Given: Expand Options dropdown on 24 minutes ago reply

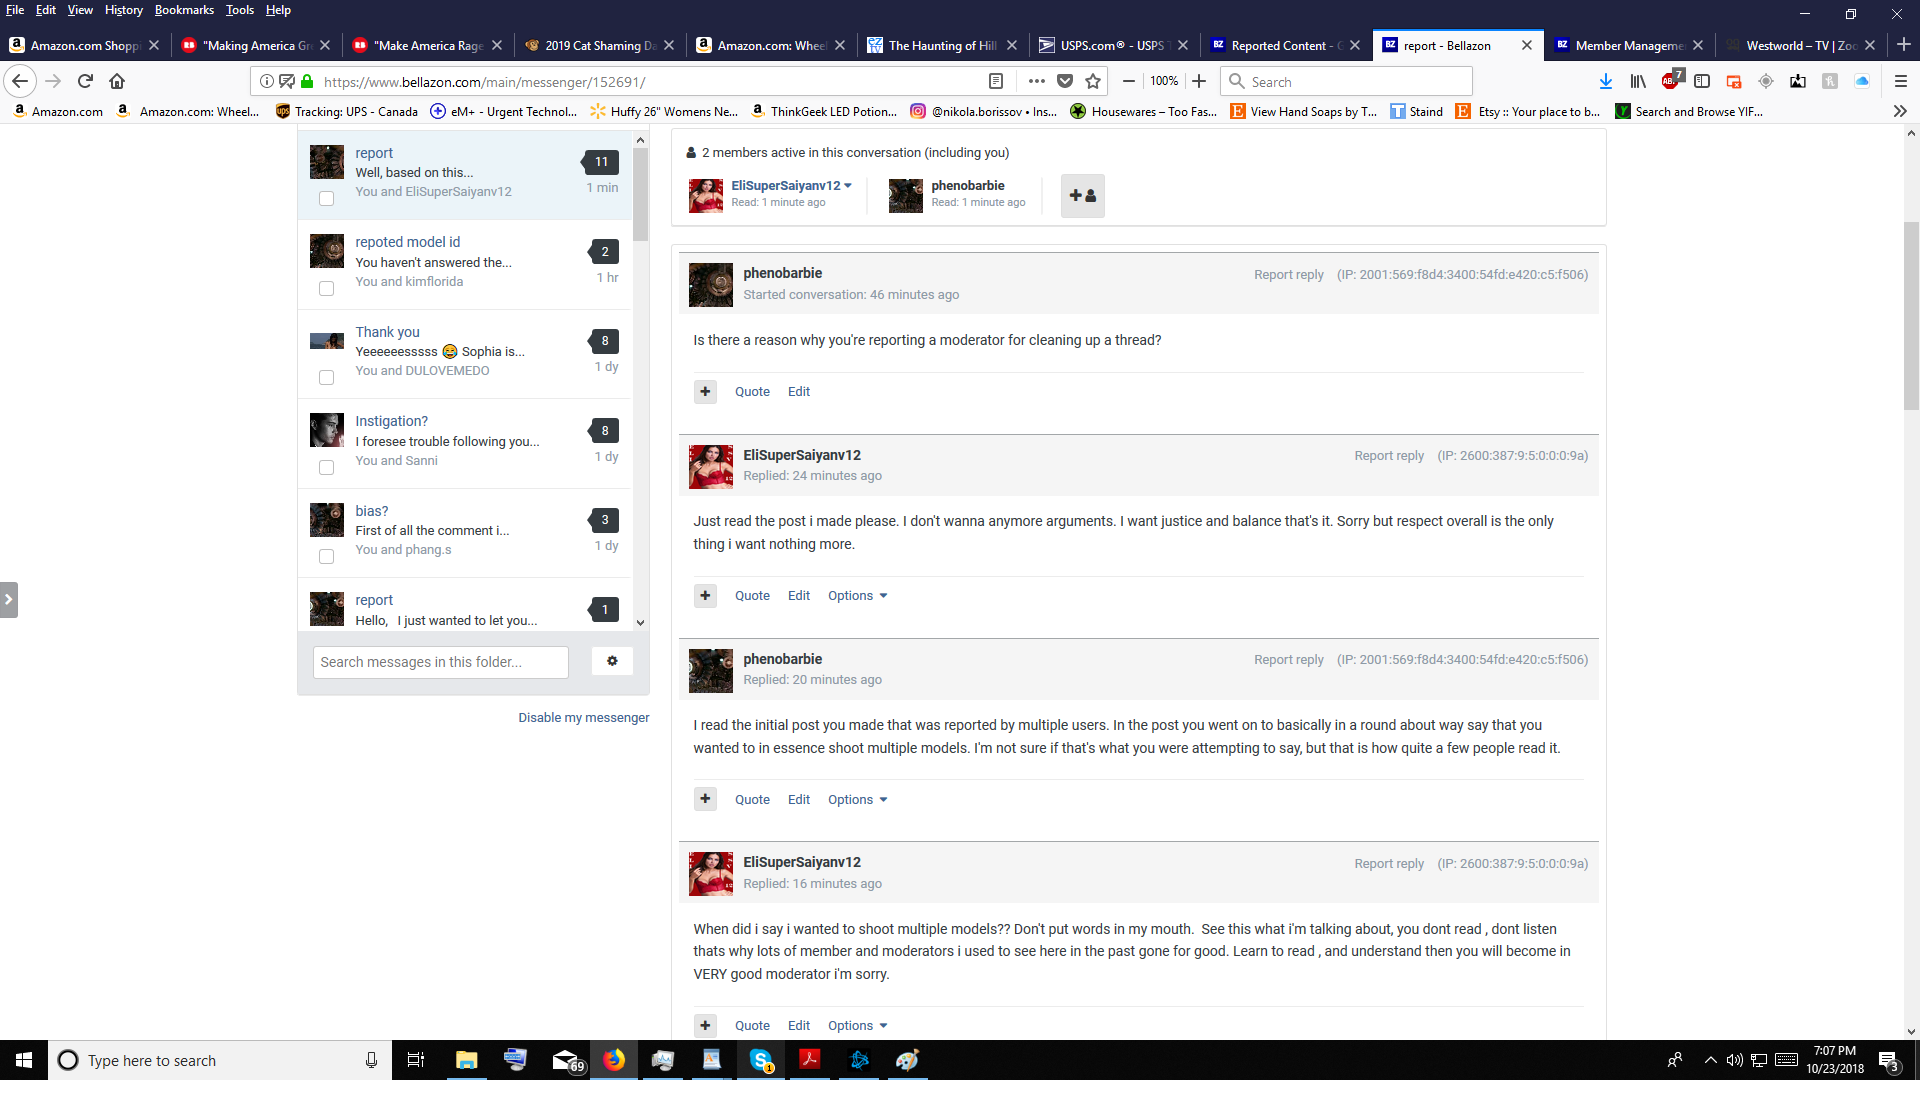Looking at the screenshot, I should (857, 596).
